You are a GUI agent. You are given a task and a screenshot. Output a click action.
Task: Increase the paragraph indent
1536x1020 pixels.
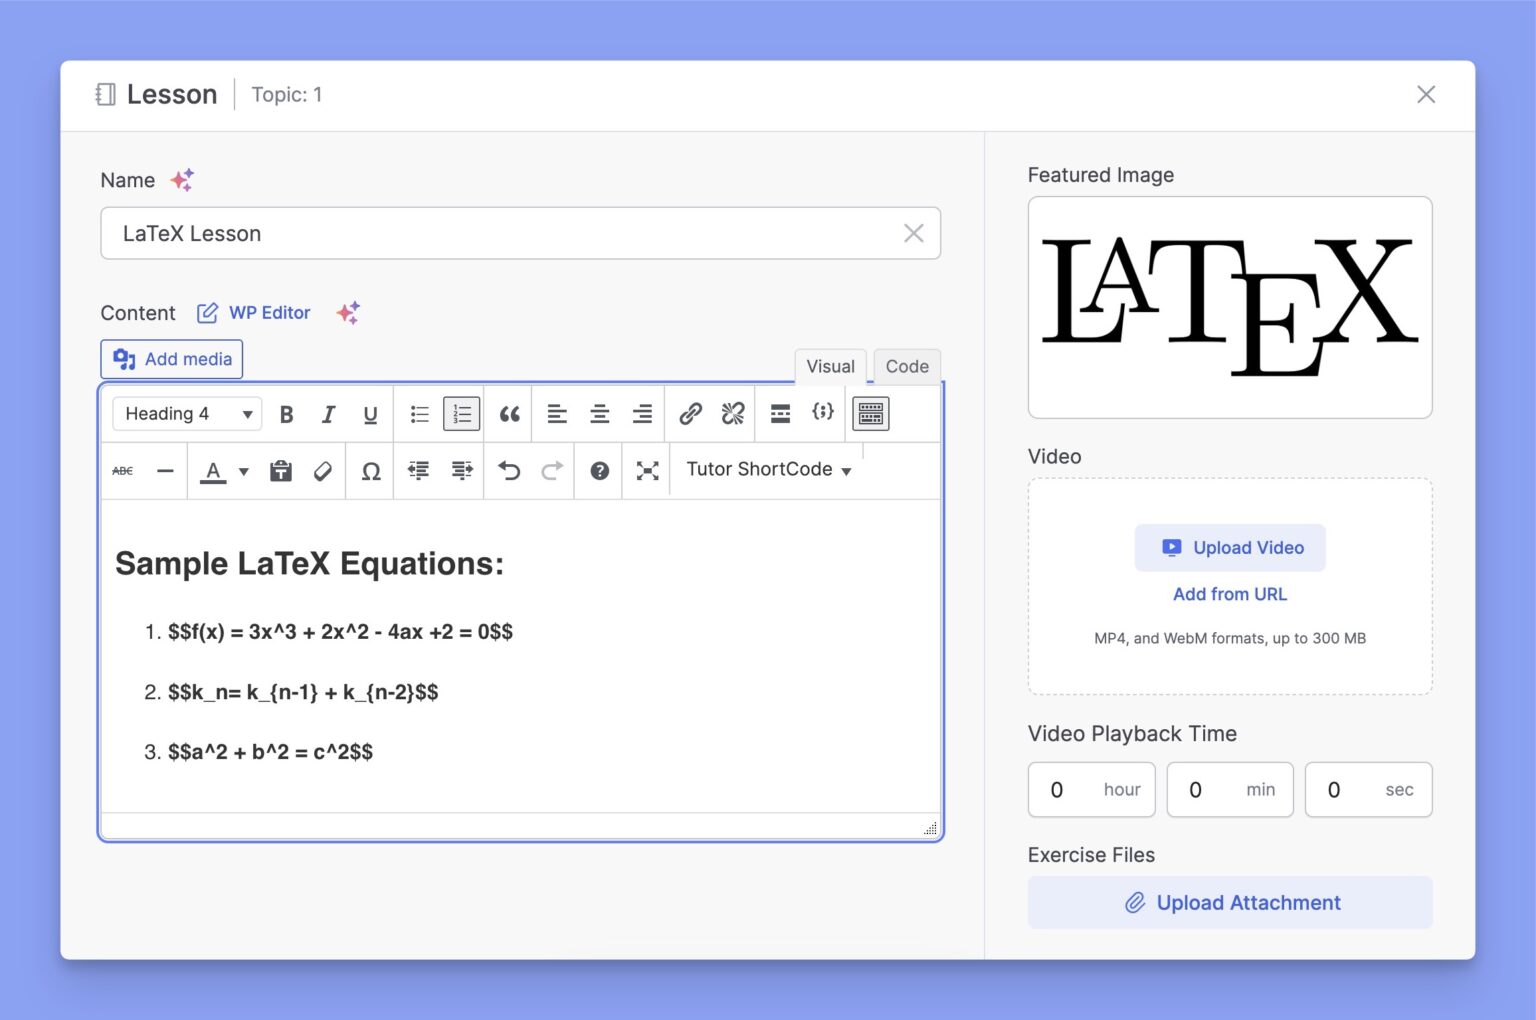(461, 470)
